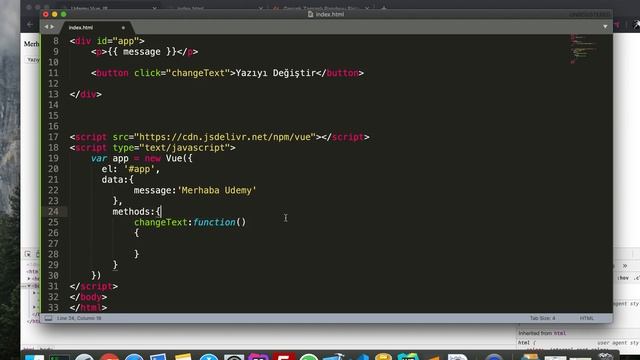Click the '#app' string on line 20
Image resolution: width=640 pixels, height=360 pixels.
click(139, 169)
